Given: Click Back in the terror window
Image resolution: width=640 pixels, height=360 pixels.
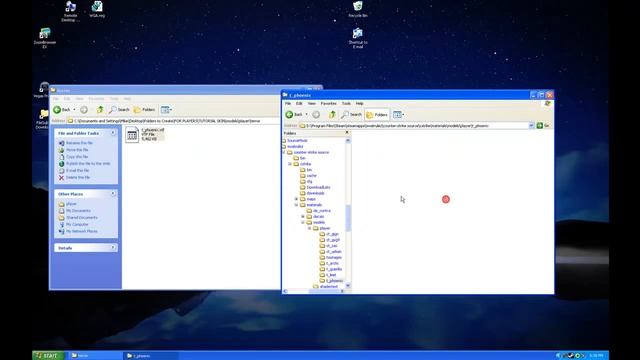Looking at the screenshot, I should point(62,110).
